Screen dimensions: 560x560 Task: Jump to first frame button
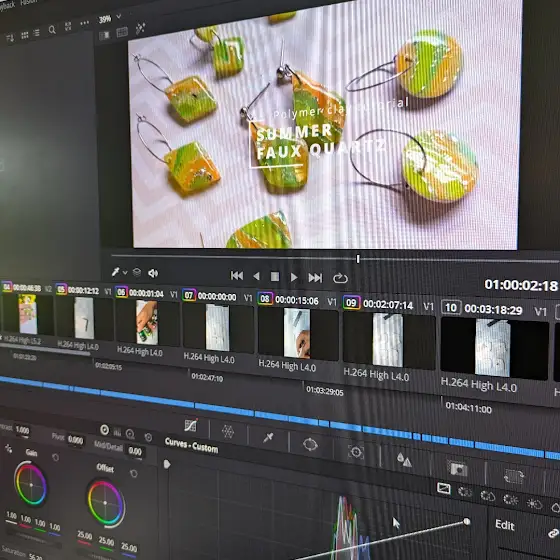237,276
